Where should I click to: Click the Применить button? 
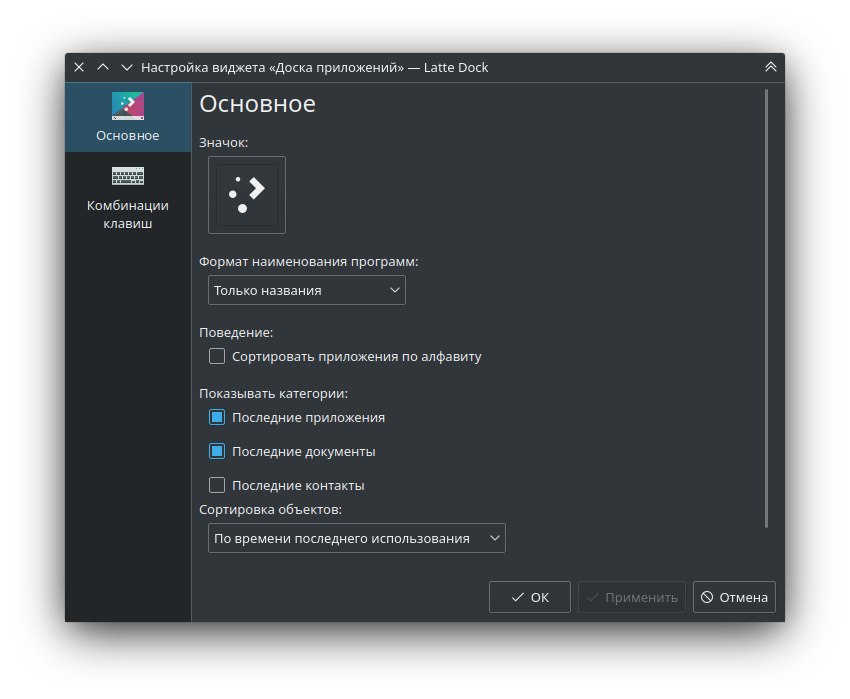click(x=632, y=597)
